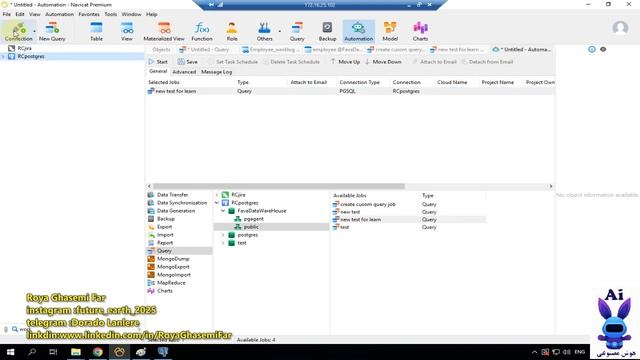640x360 pixels.
Task: Save the automation profile
Action: coord(188,62)
